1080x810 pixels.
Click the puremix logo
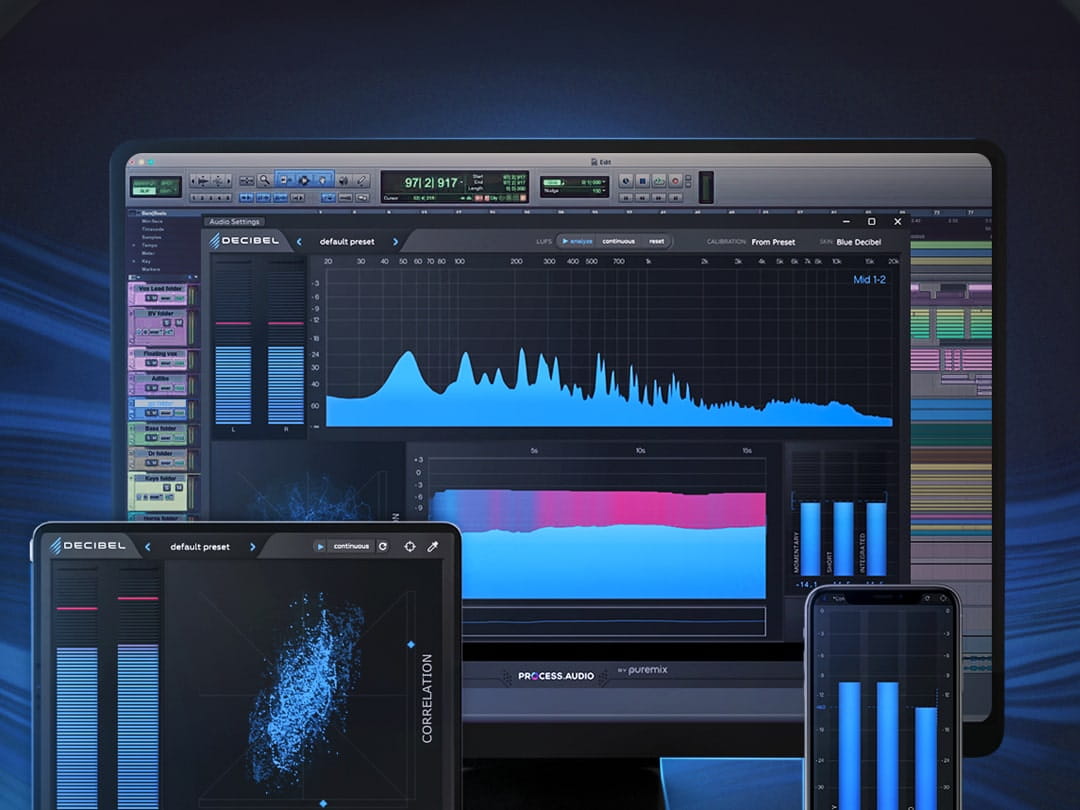click(647, 669)
